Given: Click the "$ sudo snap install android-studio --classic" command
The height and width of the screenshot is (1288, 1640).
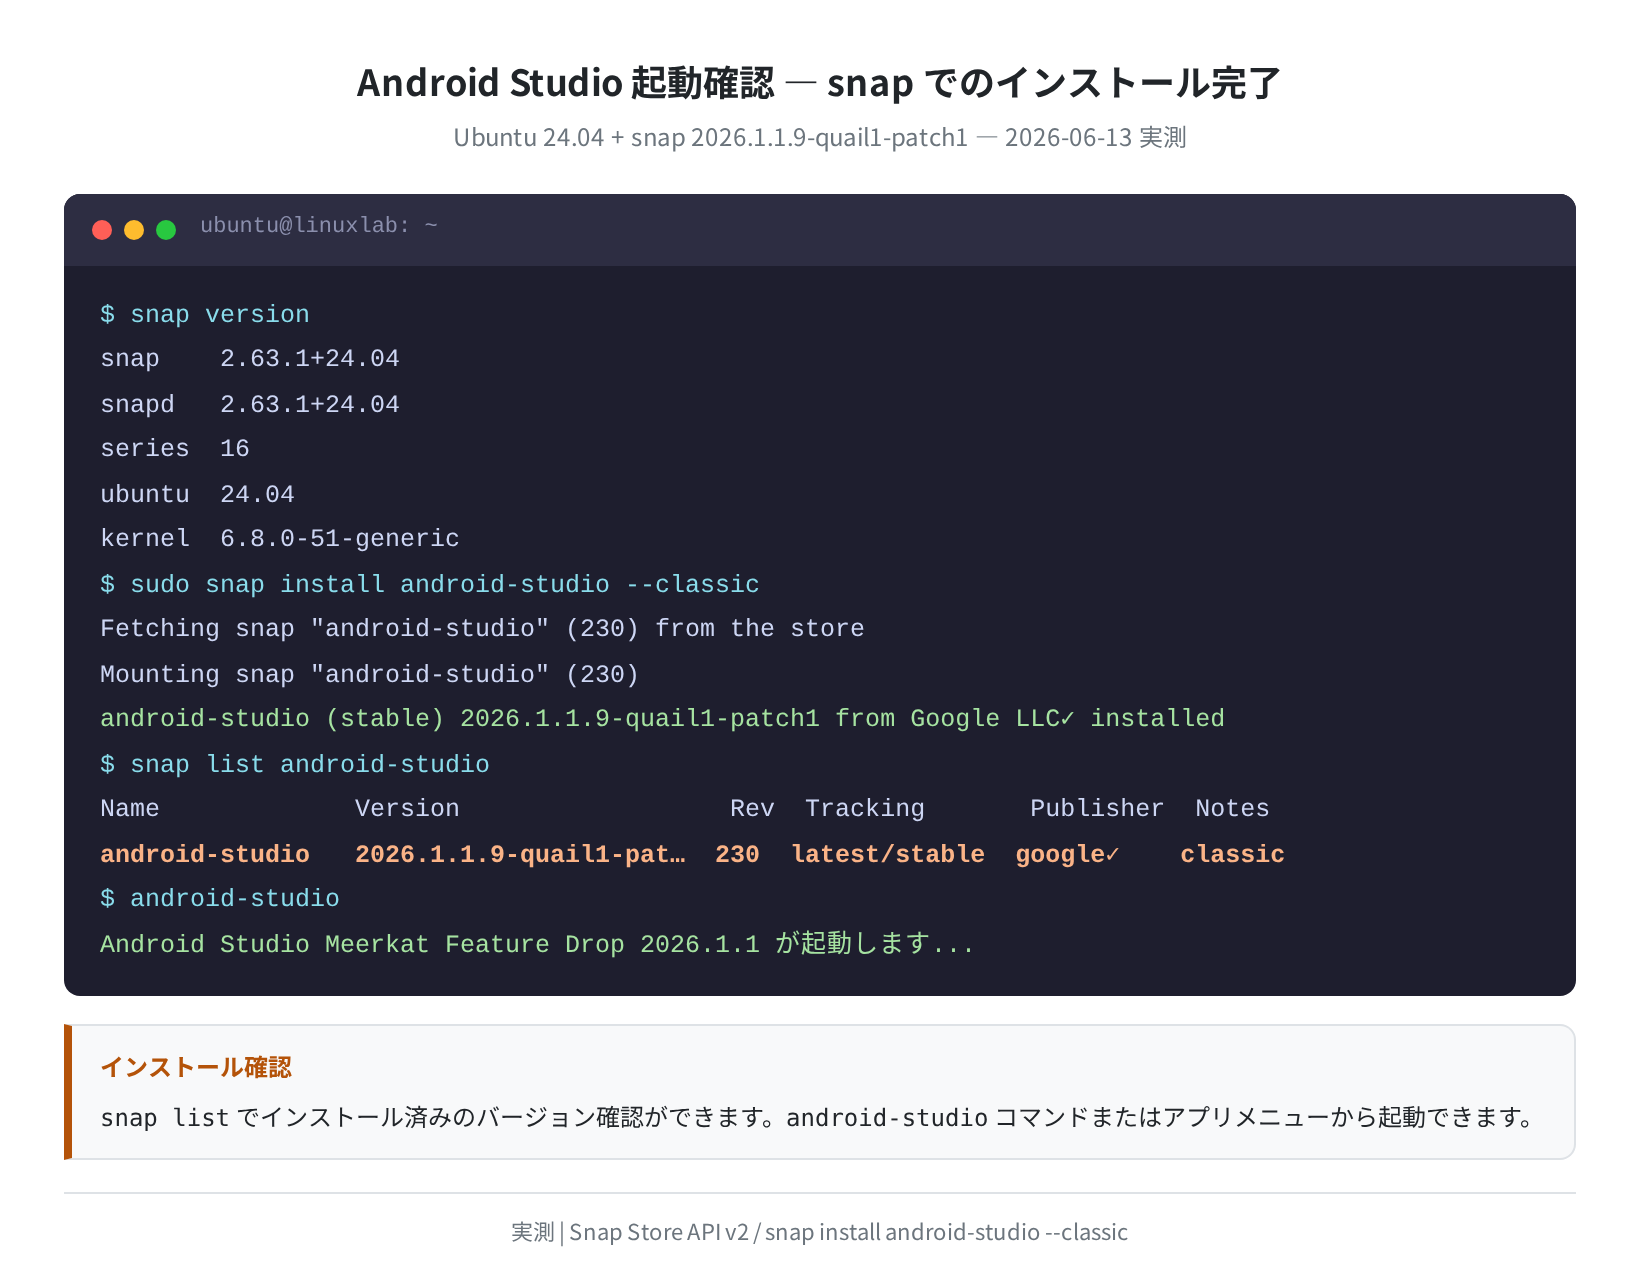Looking at the screenshot, I should [430, 584].
